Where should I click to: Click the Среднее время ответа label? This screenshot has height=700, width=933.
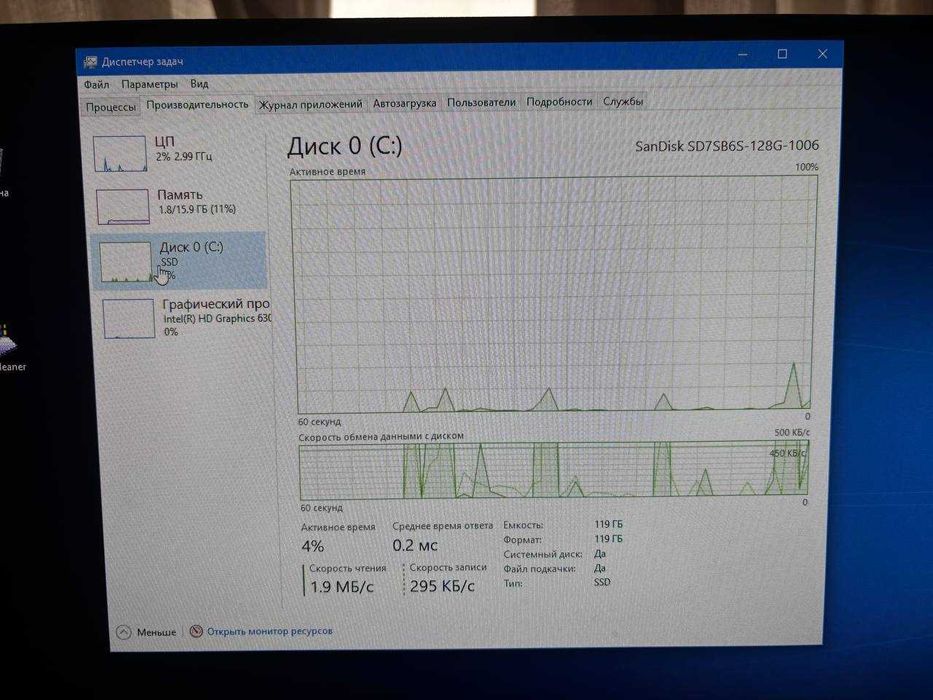(443, 526)
